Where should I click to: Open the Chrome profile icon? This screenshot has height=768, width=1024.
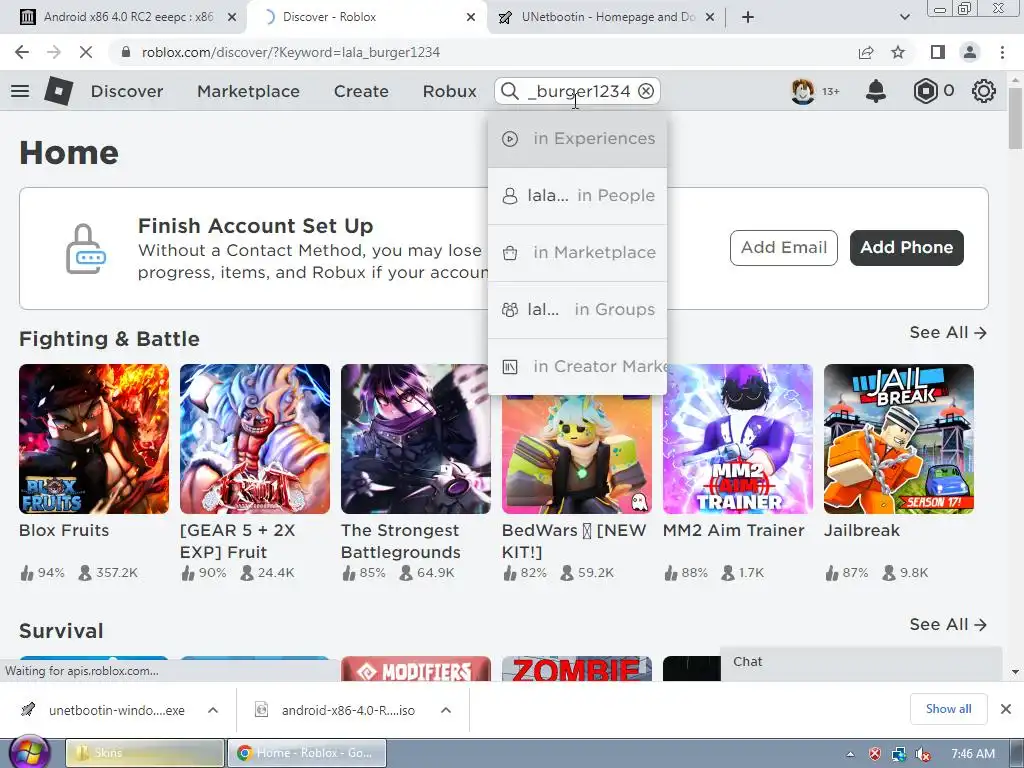point(970,52)
